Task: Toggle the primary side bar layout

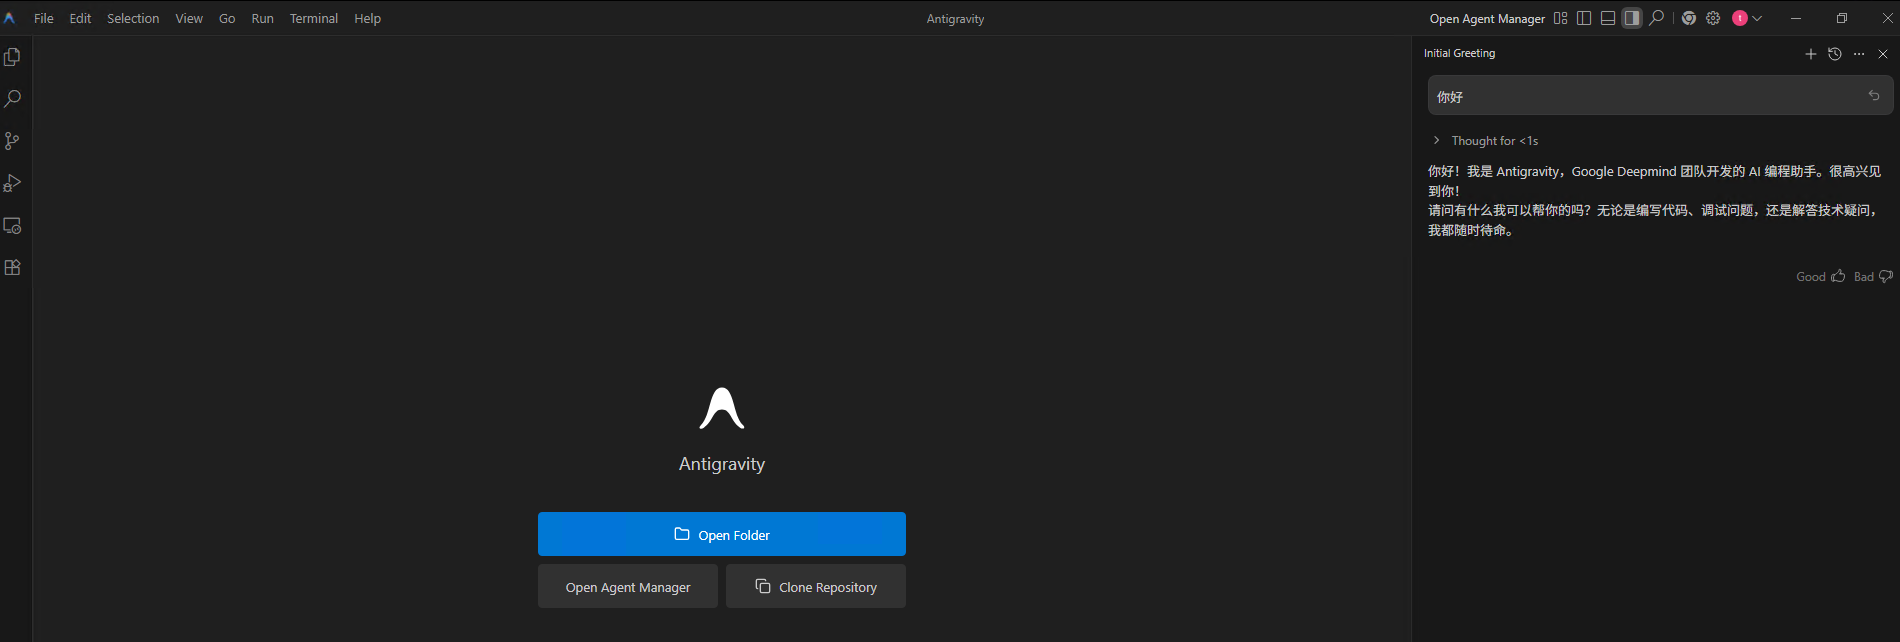Action: click(x=1584, y=18)
